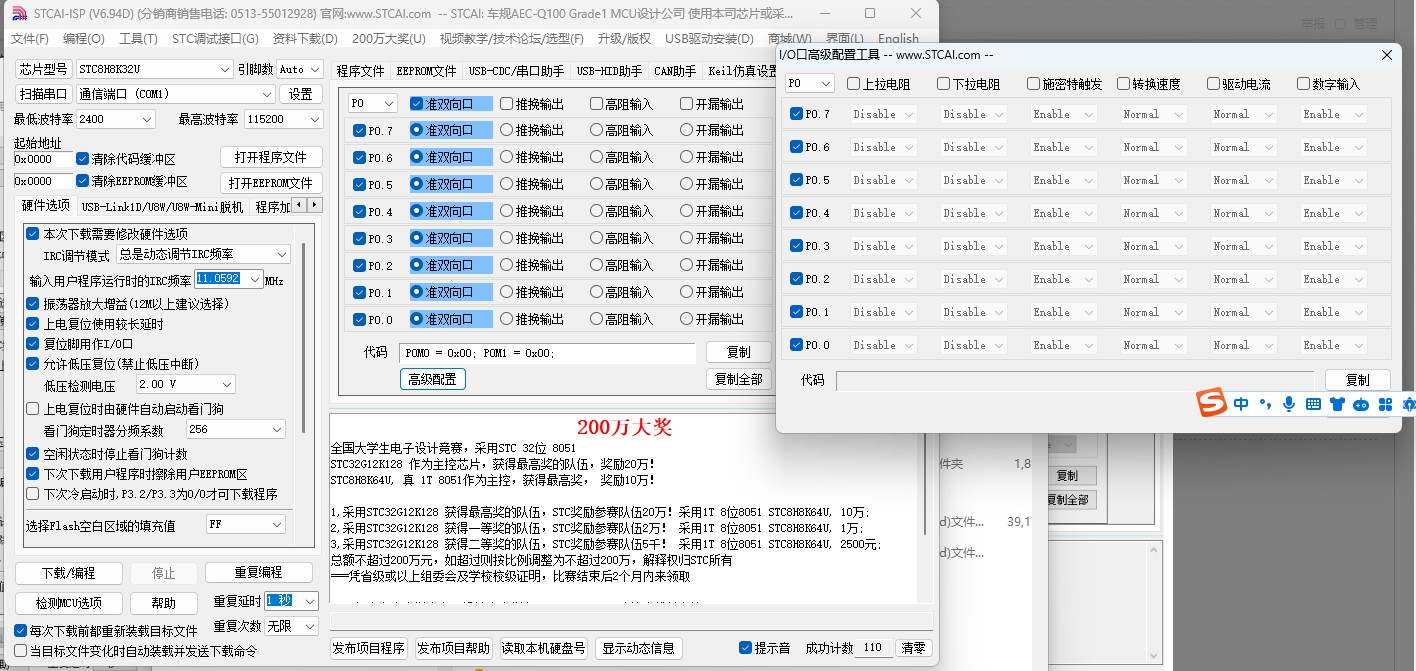Click the Sogou input method logo
Screen dimensions: 1416x671
pos(1213,404)
